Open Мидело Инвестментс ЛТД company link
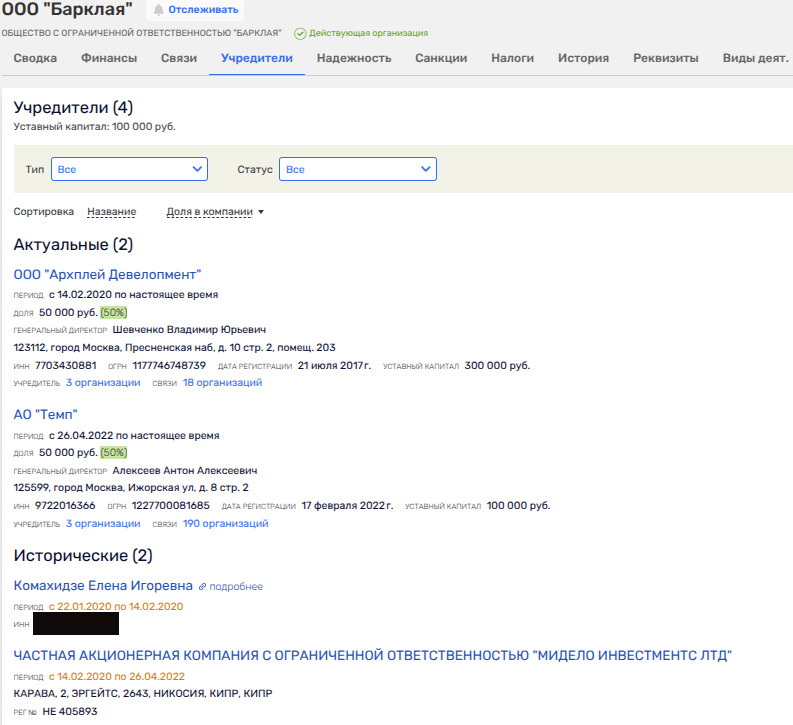793x725 pixels. pyautogui.click(x=373, y=655)
